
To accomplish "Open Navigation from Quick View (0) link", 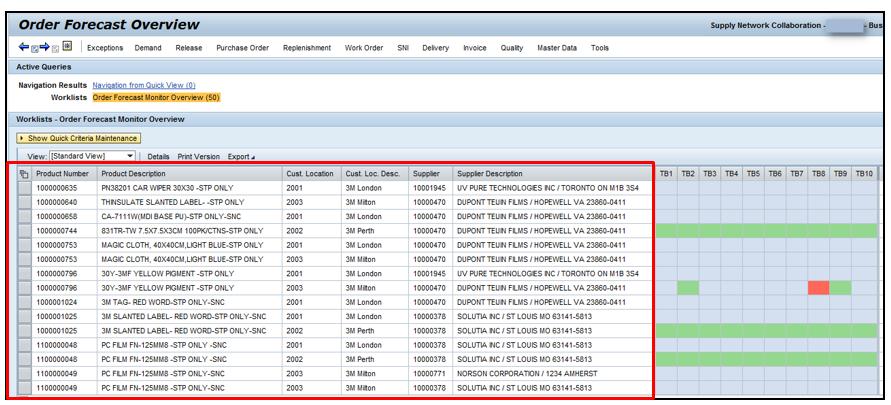I will 144,85.
